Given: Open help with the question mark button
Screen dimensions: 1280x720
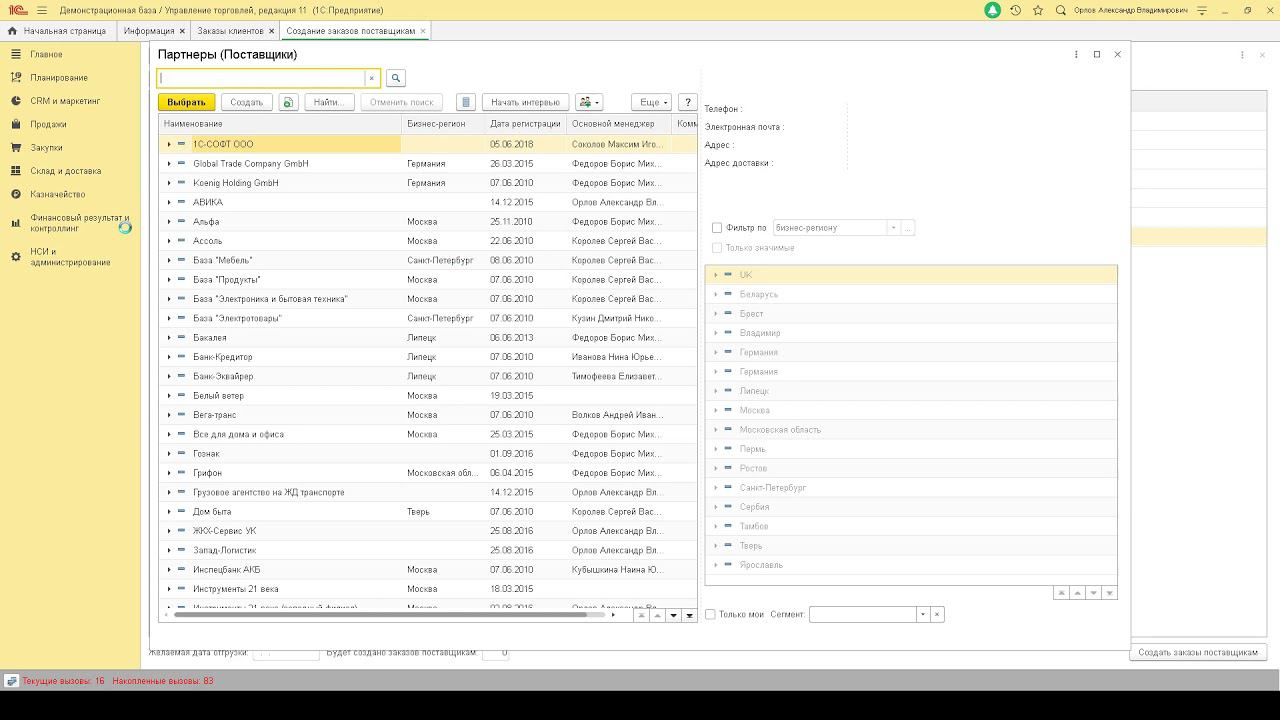Looking at the screenshot, I should coord(687,102).
